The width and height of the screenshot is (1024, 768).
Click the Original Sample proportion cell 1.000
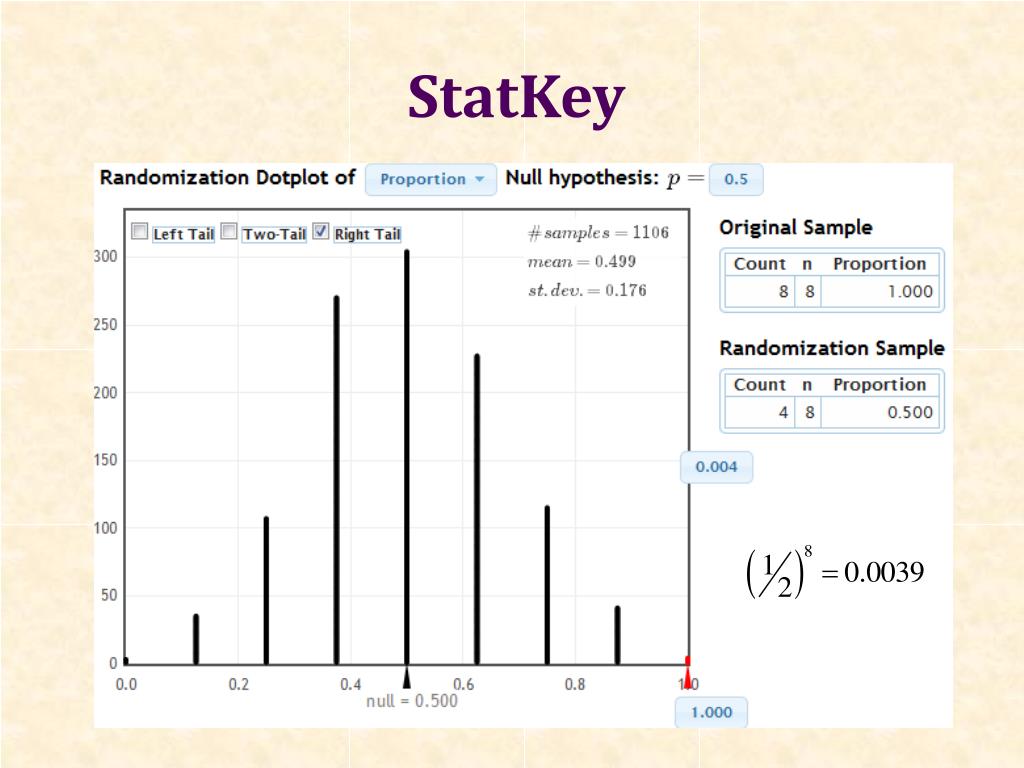pos(880,291)
